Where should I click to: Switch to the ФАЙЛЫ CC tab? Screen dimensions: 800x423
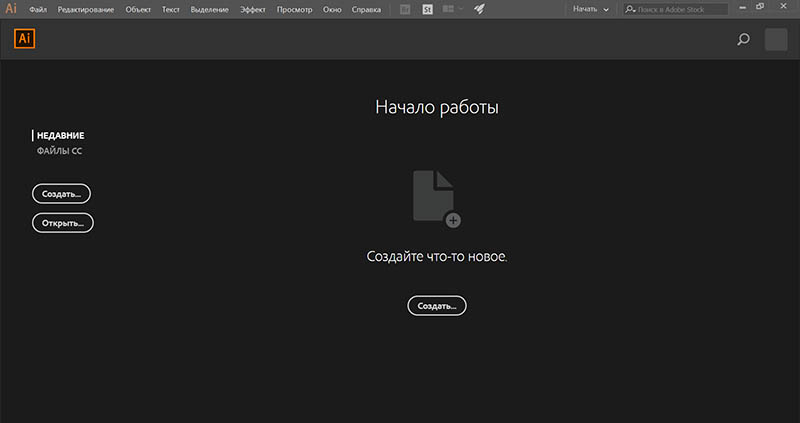pyautogui.click(x=59, y=151)
